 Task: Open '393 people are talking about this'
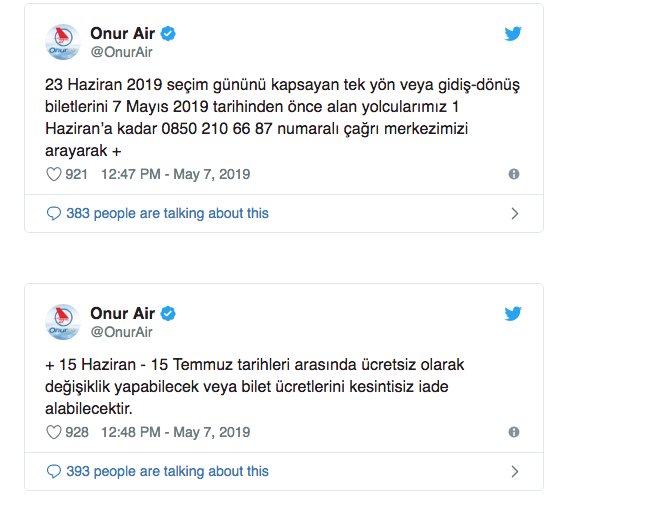[x=167, y=471]
